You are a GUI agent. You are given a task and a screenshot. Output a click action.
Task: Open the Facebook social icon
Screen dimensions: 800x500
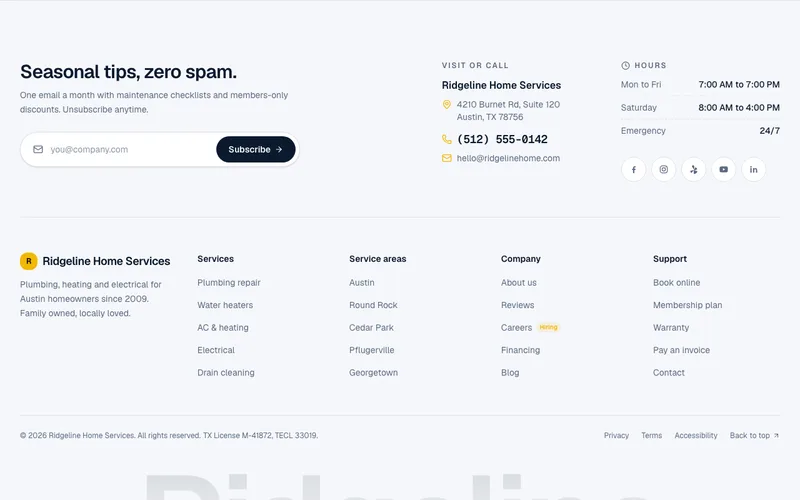click(x=633, y=169)
